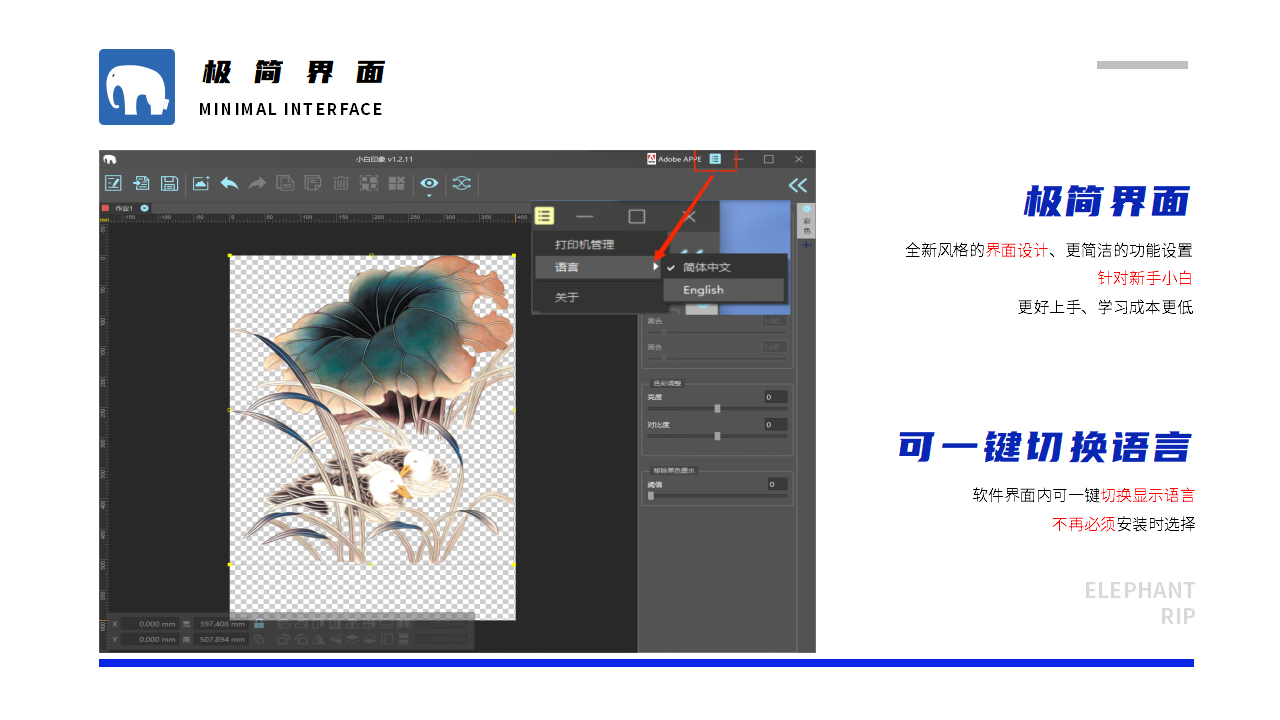This screenshot has width=1280, height=720.
Task: Adjust the 对比度 contrast slider
Action: pyautogui.click(x=717, y=436)
